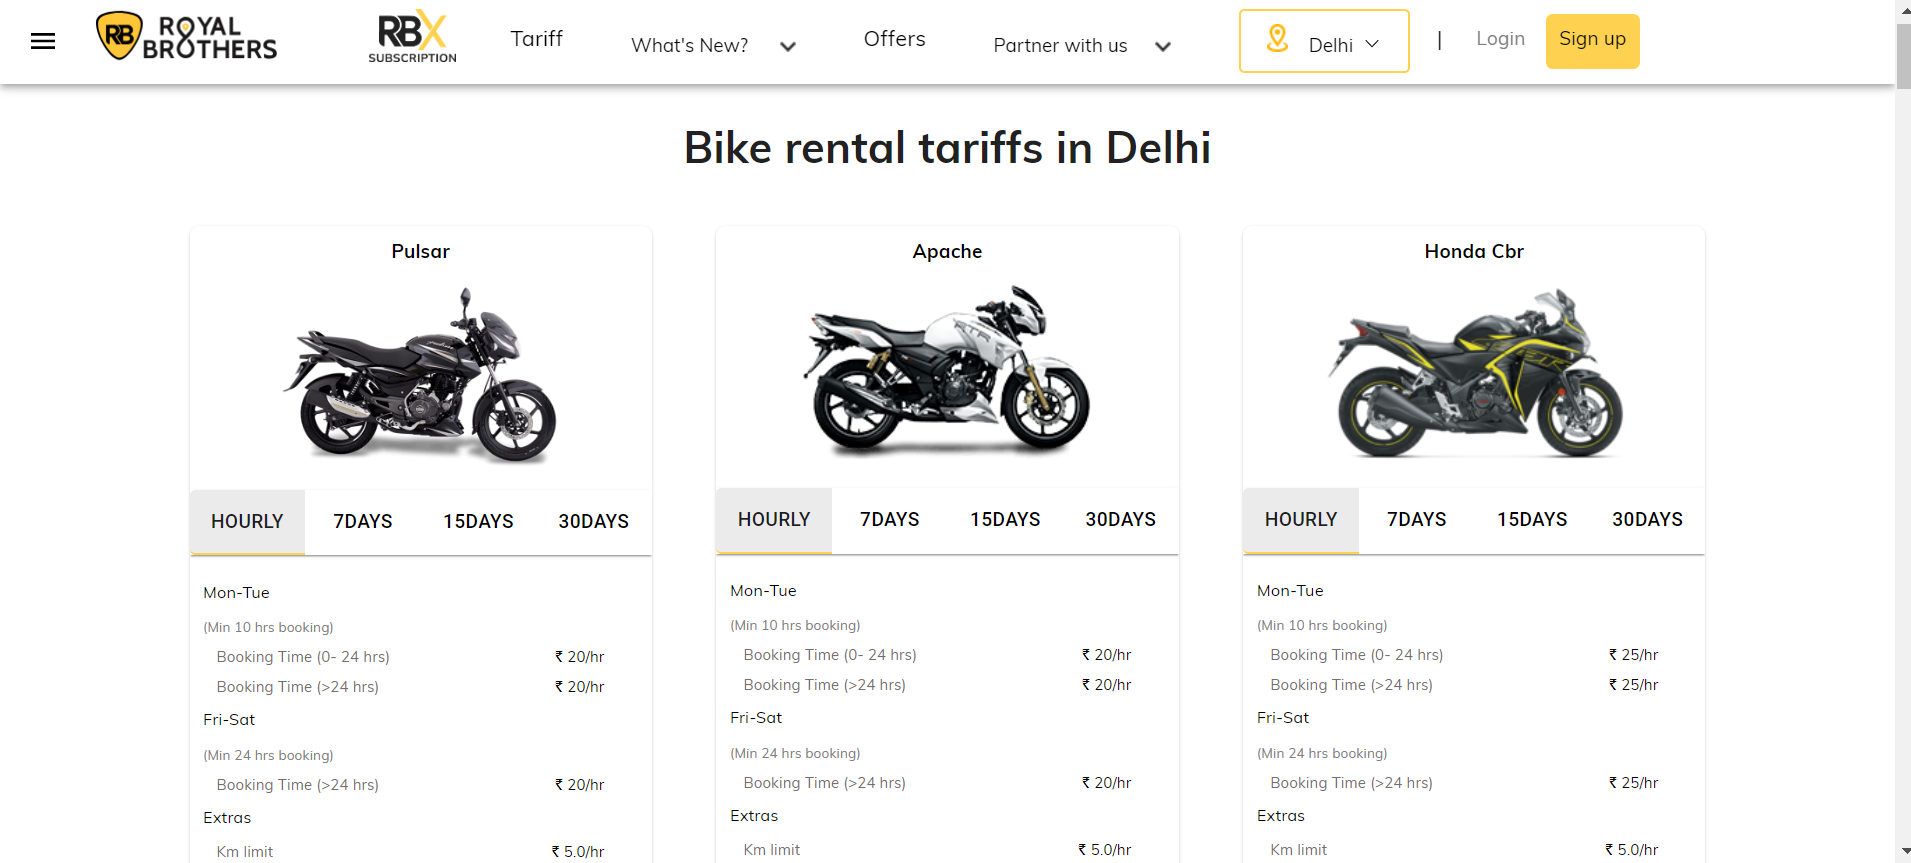The image size is (1911, 863).
Task: Click the Sign up button
Action: pos(1592,40)
